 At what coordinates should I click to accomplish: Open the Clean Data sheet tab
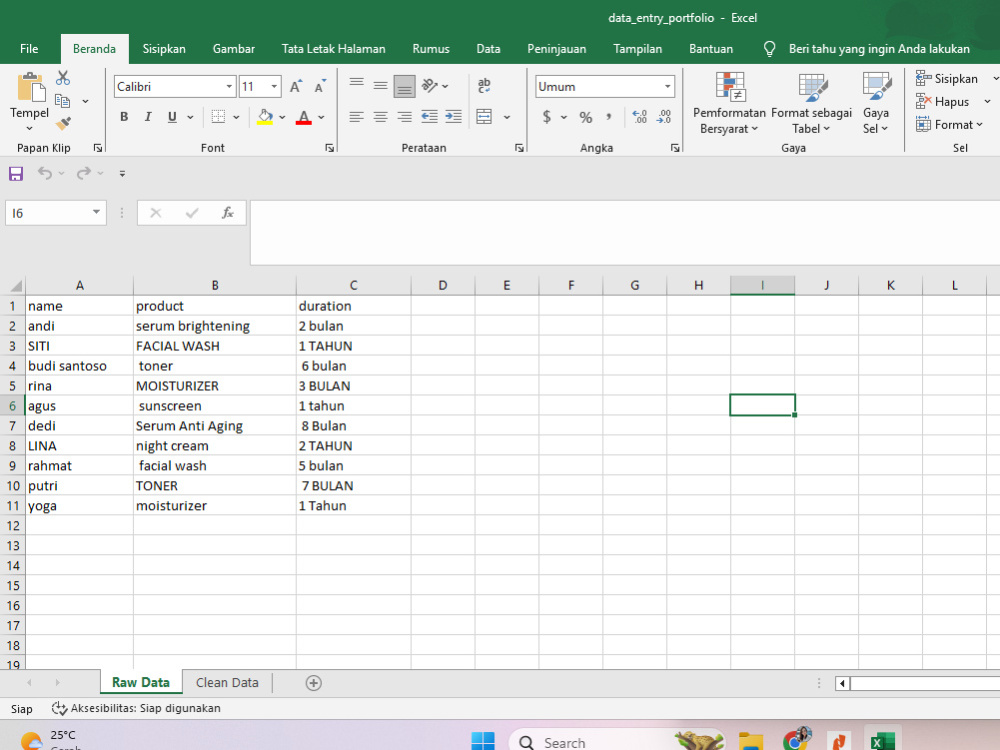tap(227, 682)
